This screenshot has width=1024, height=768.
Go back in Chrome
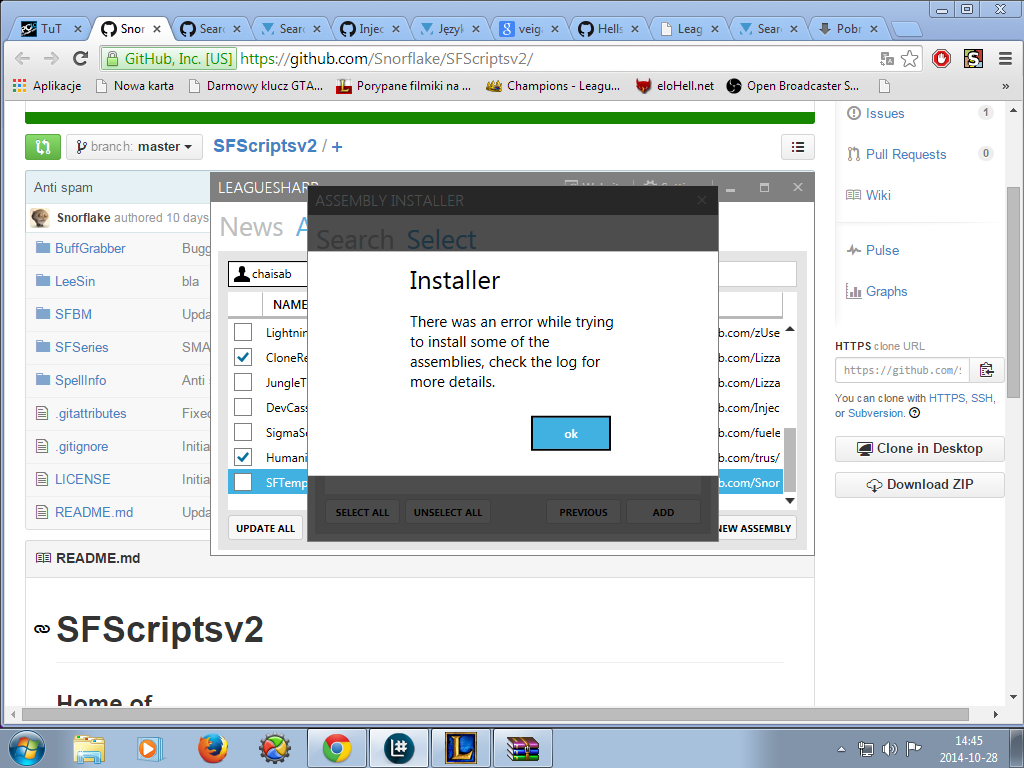(x=22, y=59)
